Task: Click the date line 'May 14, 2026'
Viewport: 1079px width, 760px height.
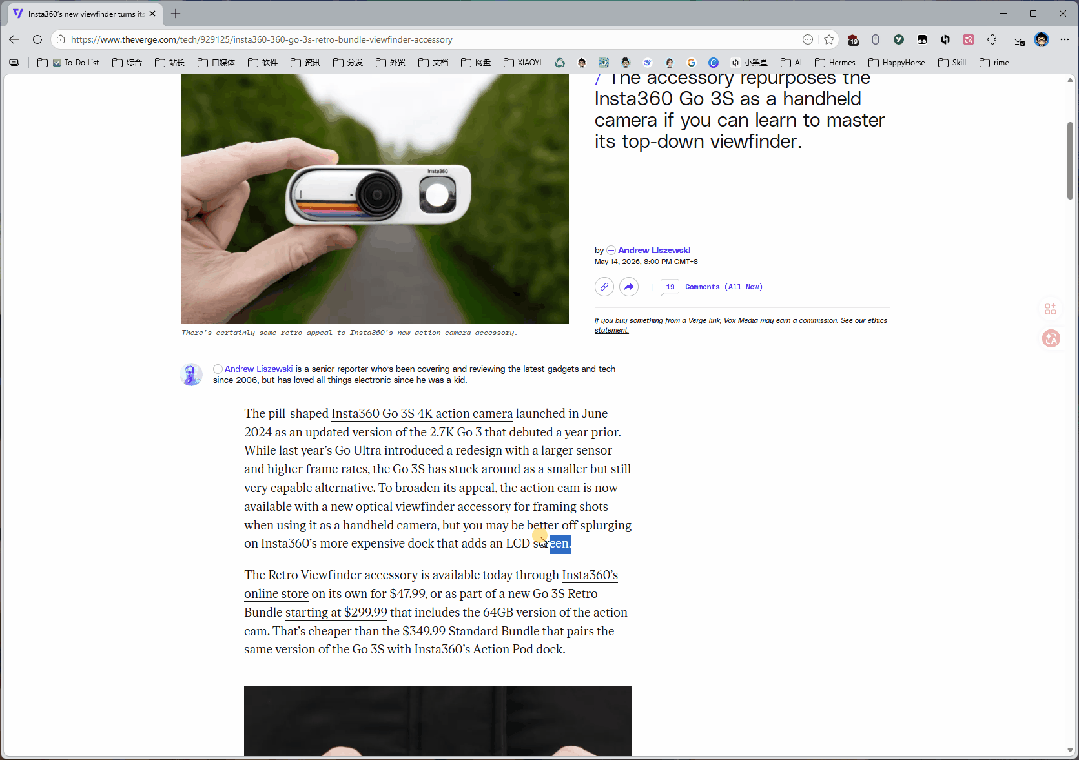Action: [645, 262]
